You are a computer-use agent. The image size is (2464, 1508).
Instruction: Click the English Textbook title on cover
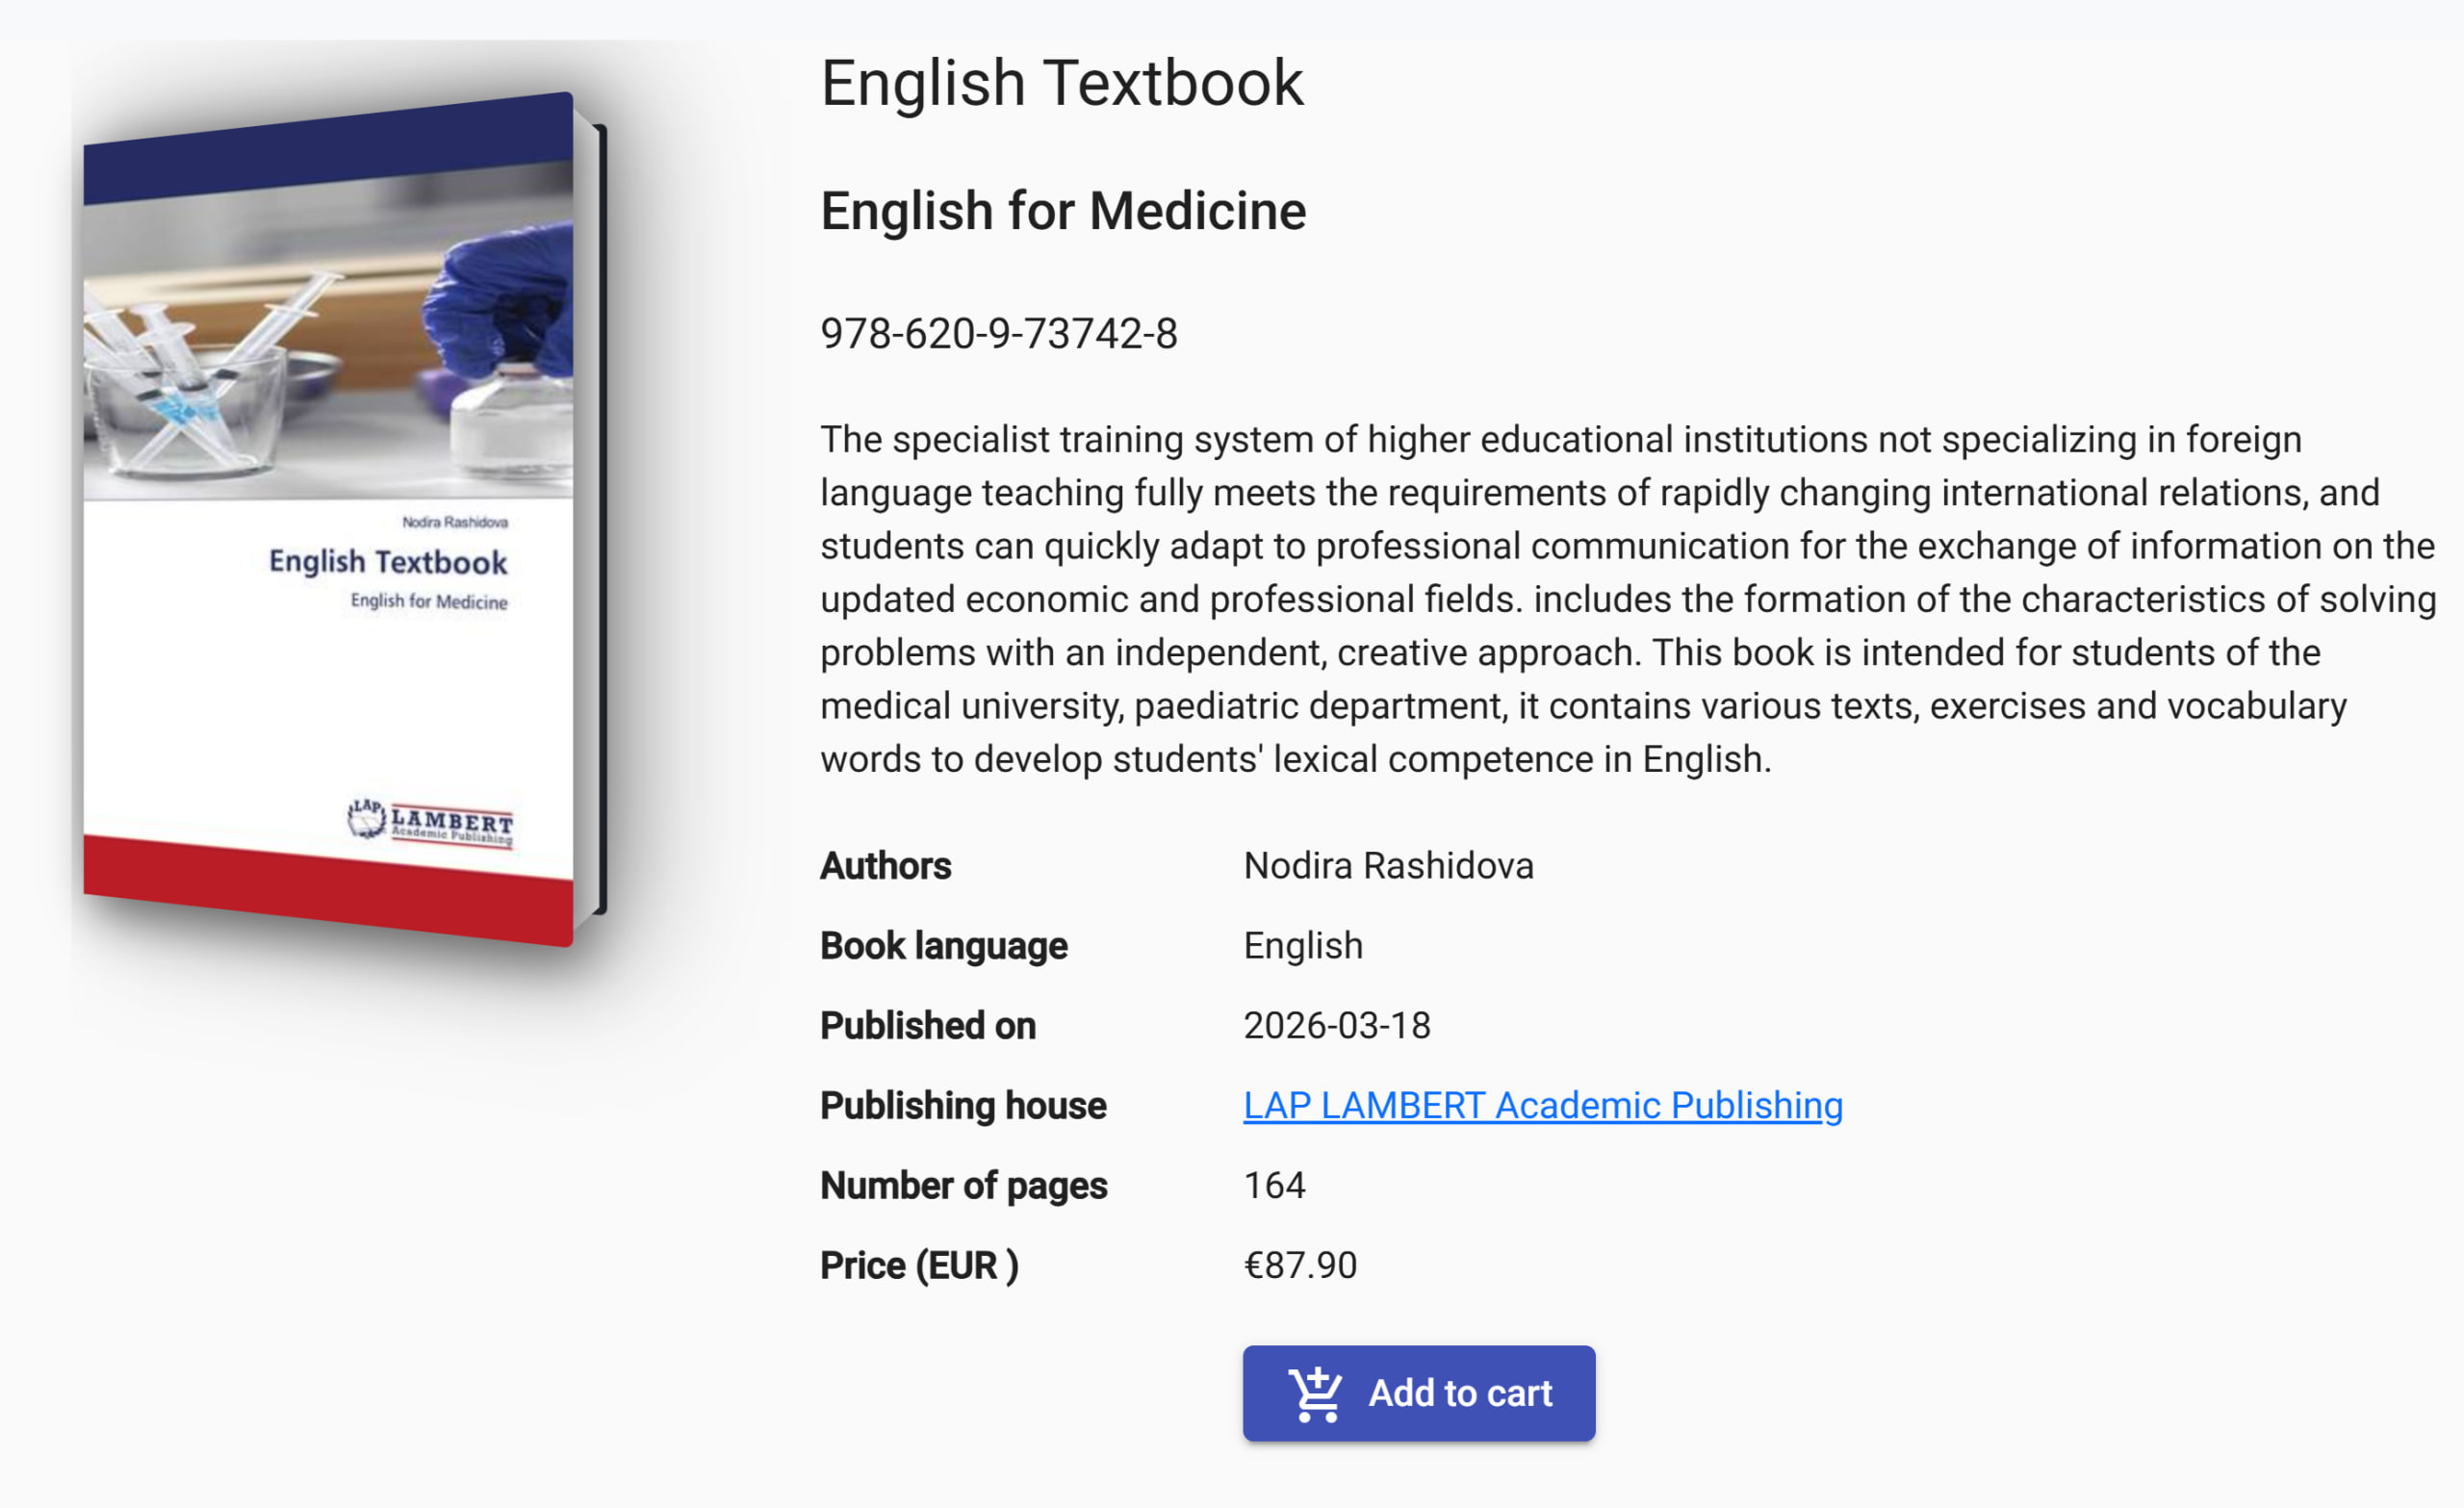(x=388, y=562)
